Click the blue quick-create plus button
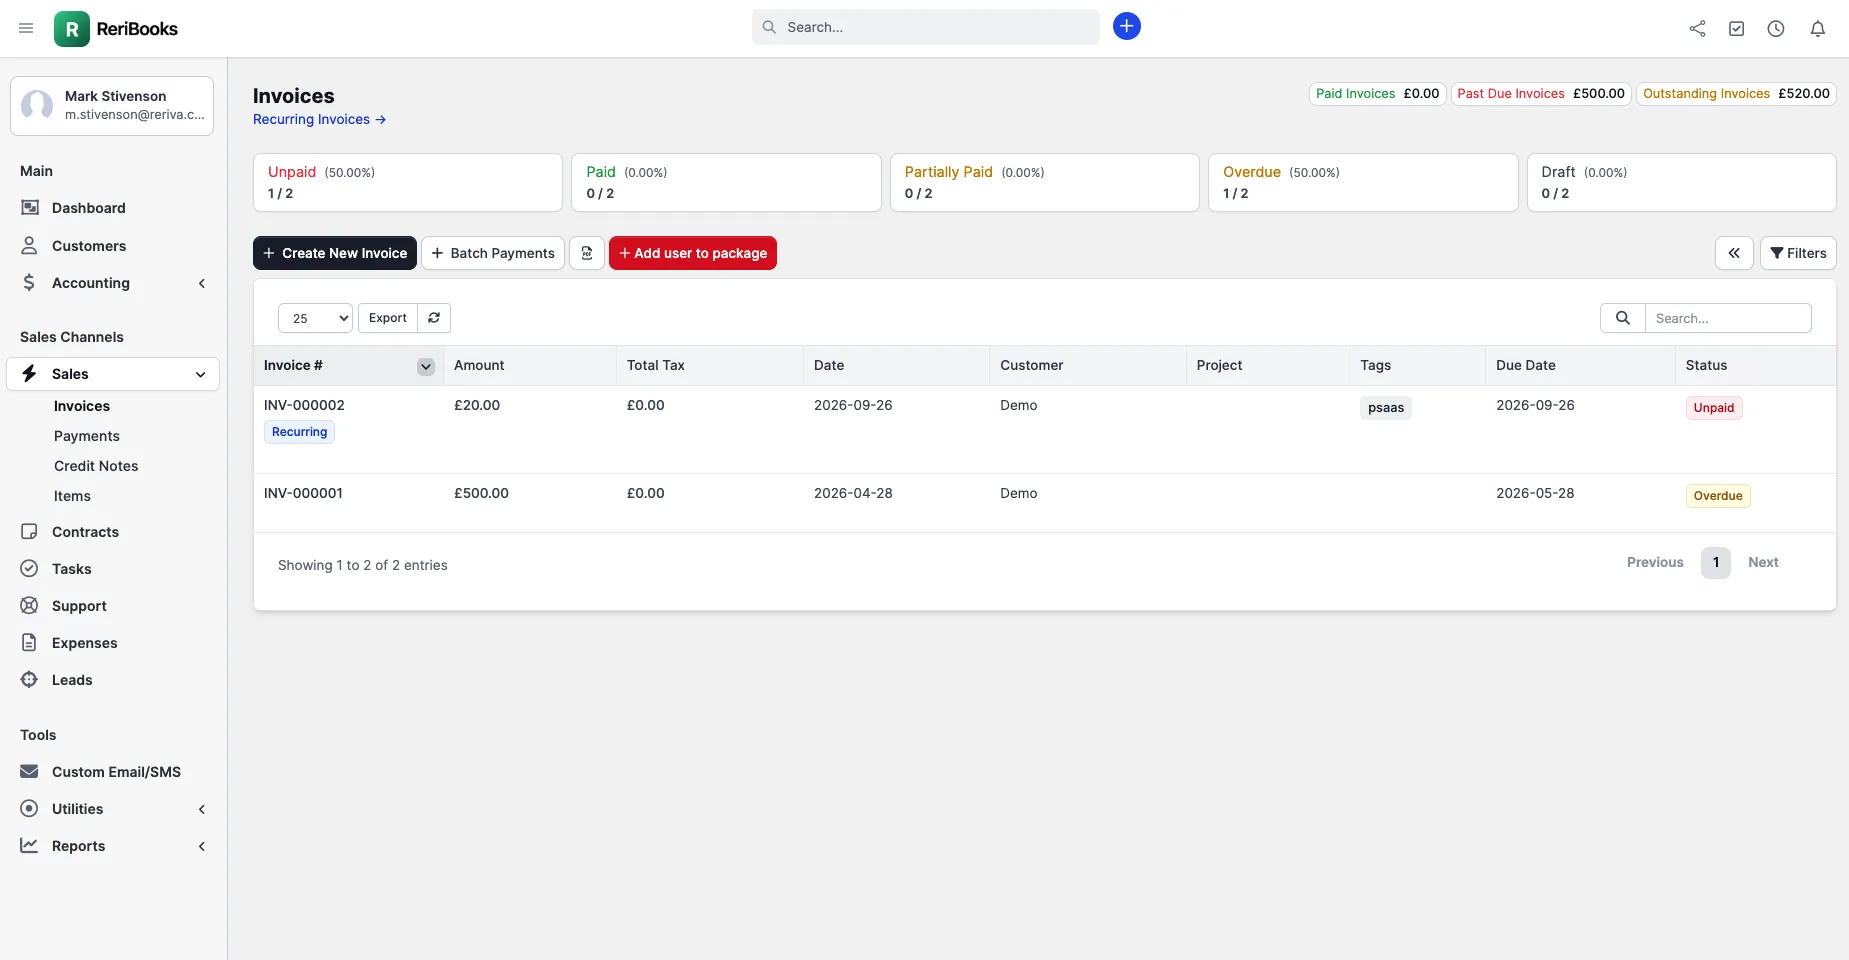 pyautogui.click(x=1126, y=27)
